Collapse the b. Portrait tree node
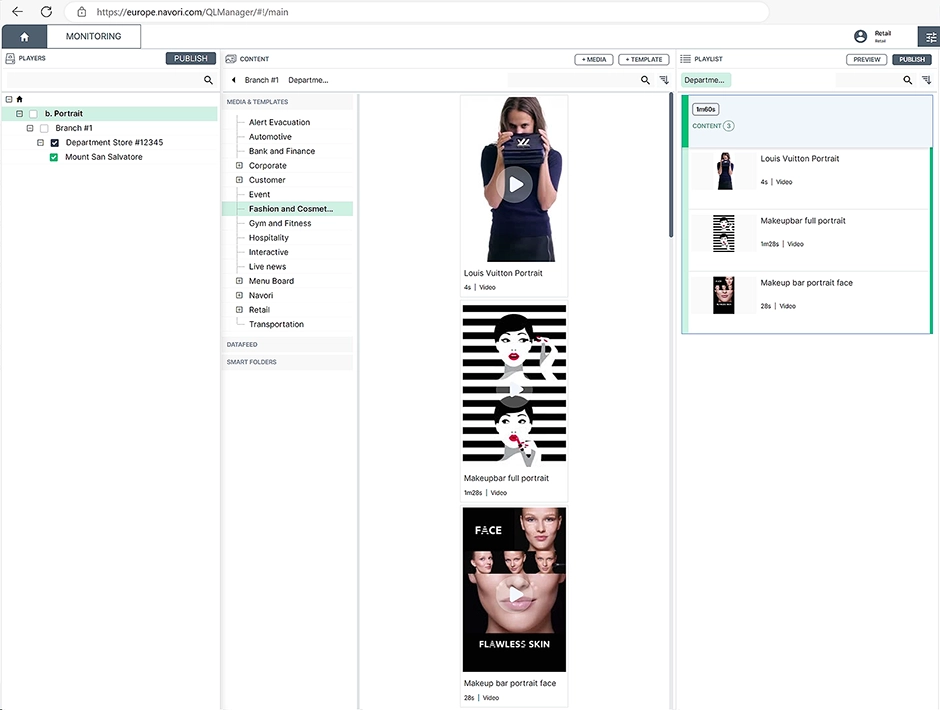Image resolution: width=940 pixels, height=710 pixels. pos(19,113)
